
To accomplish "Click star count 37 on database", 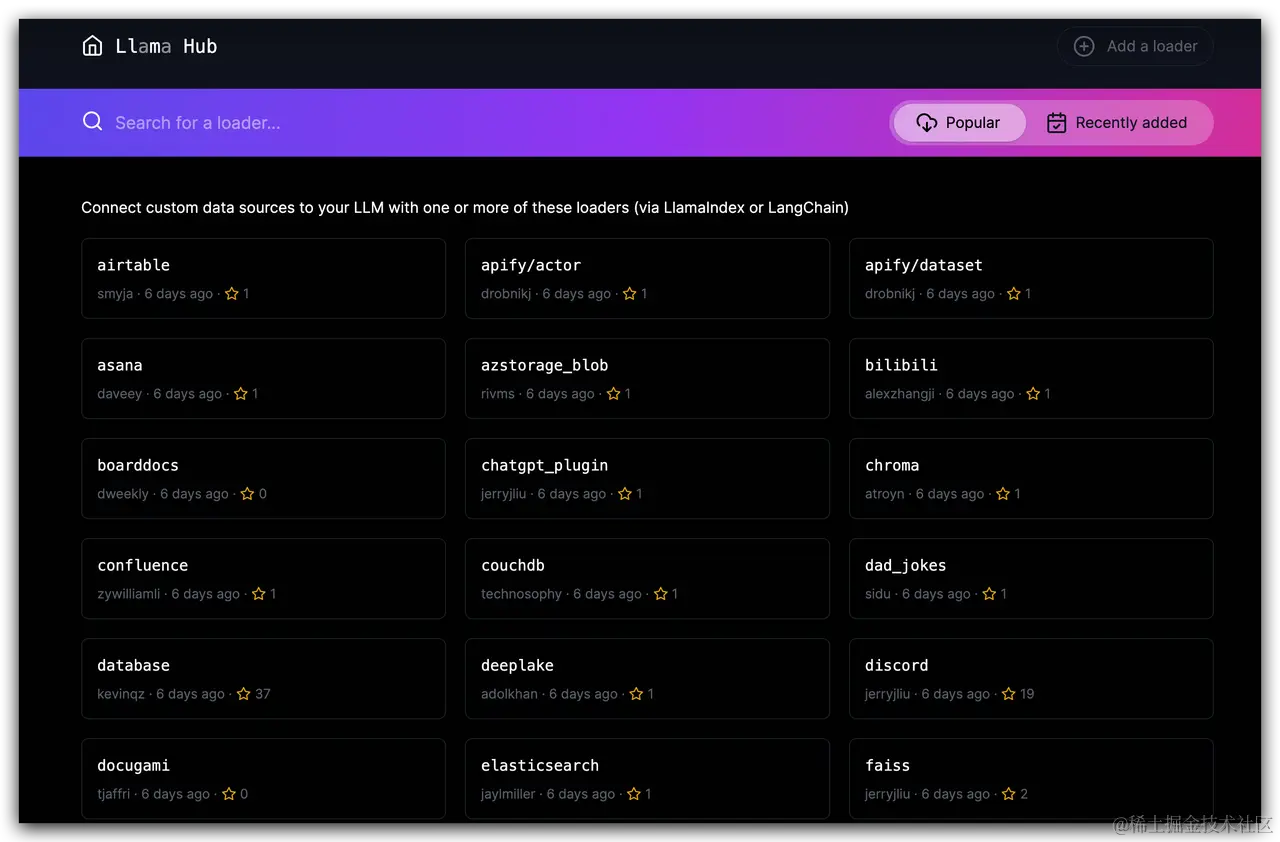I will coord(263,694).
